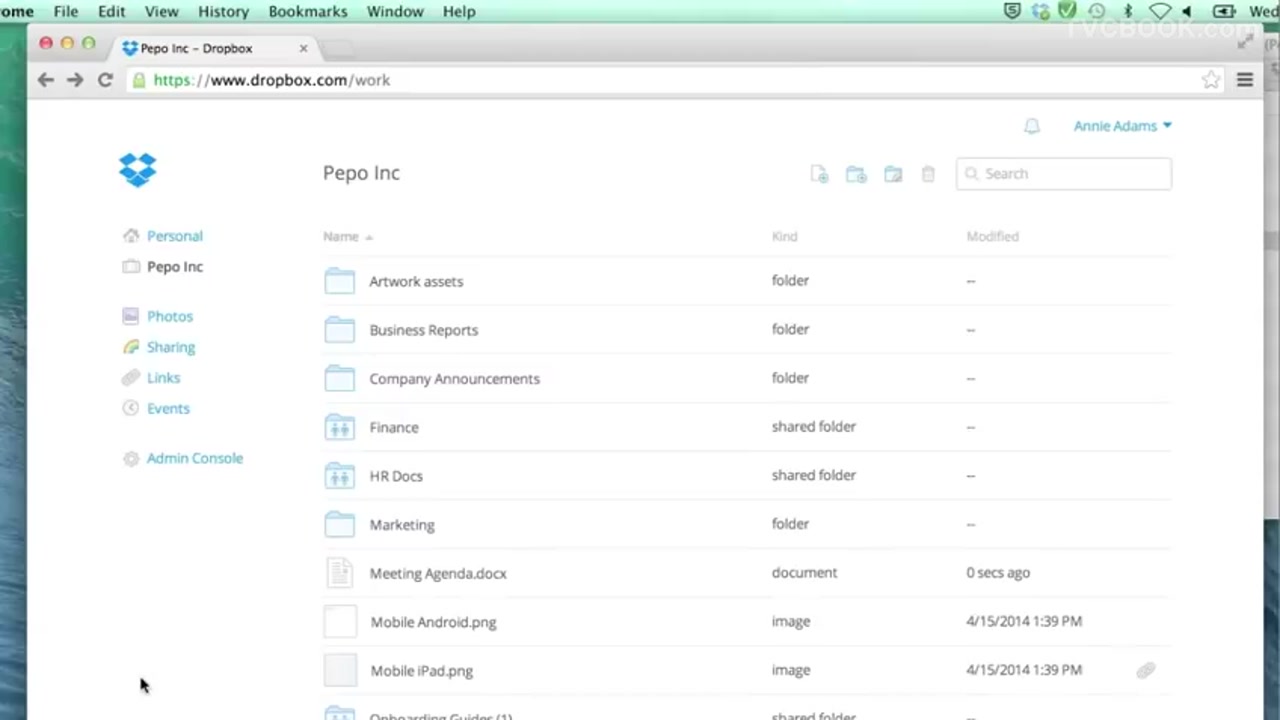
Task: Click the Photos icon in sidebar
Action: (x=131, y=316)
